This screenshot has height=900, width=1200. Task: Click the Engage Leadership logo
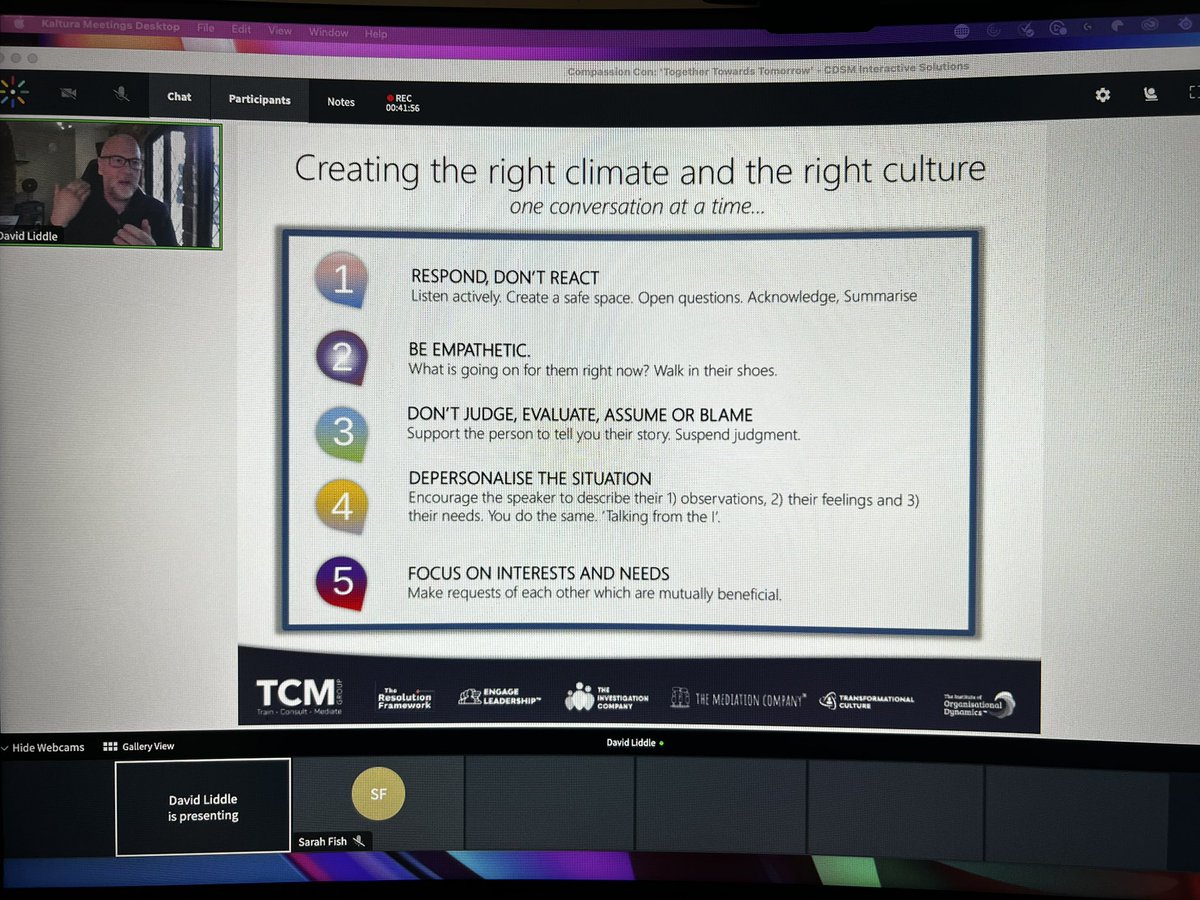pyautogui.click(x=499, y=697)
